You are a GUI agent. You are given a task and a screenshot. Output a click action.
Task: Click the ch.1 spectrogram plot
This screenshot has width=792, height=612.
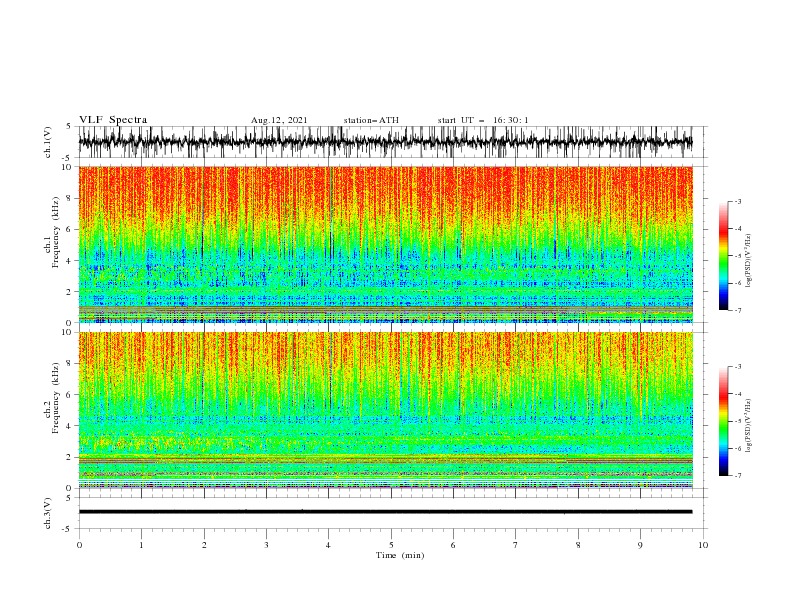tap(385, 244)
